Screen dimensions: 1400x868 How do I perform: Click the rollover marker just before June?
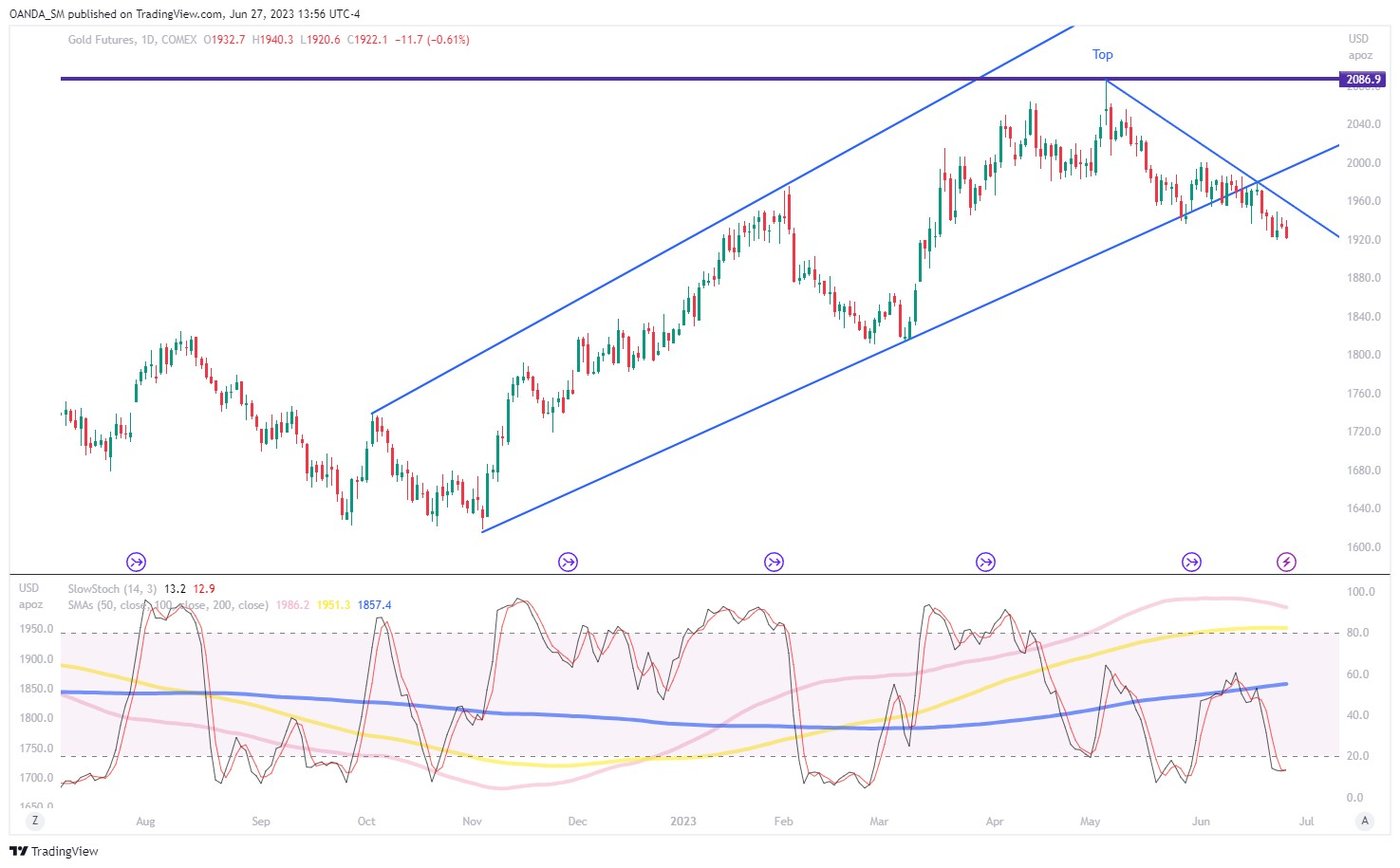tap(1191, 562)
